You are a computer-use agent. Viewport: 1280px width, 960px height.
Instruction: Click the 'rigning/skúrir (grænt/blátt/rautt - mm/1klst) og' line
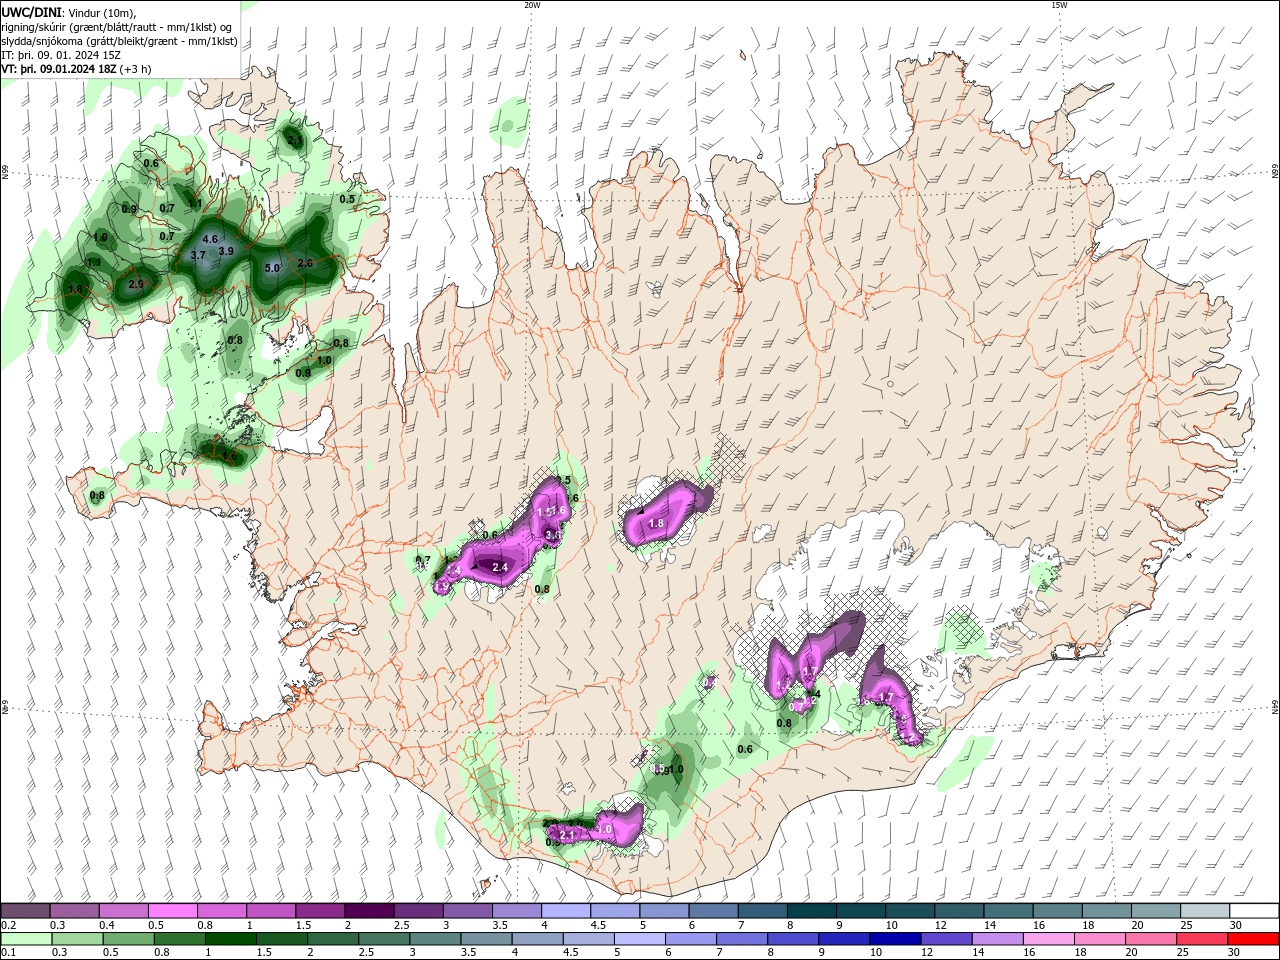118,26
